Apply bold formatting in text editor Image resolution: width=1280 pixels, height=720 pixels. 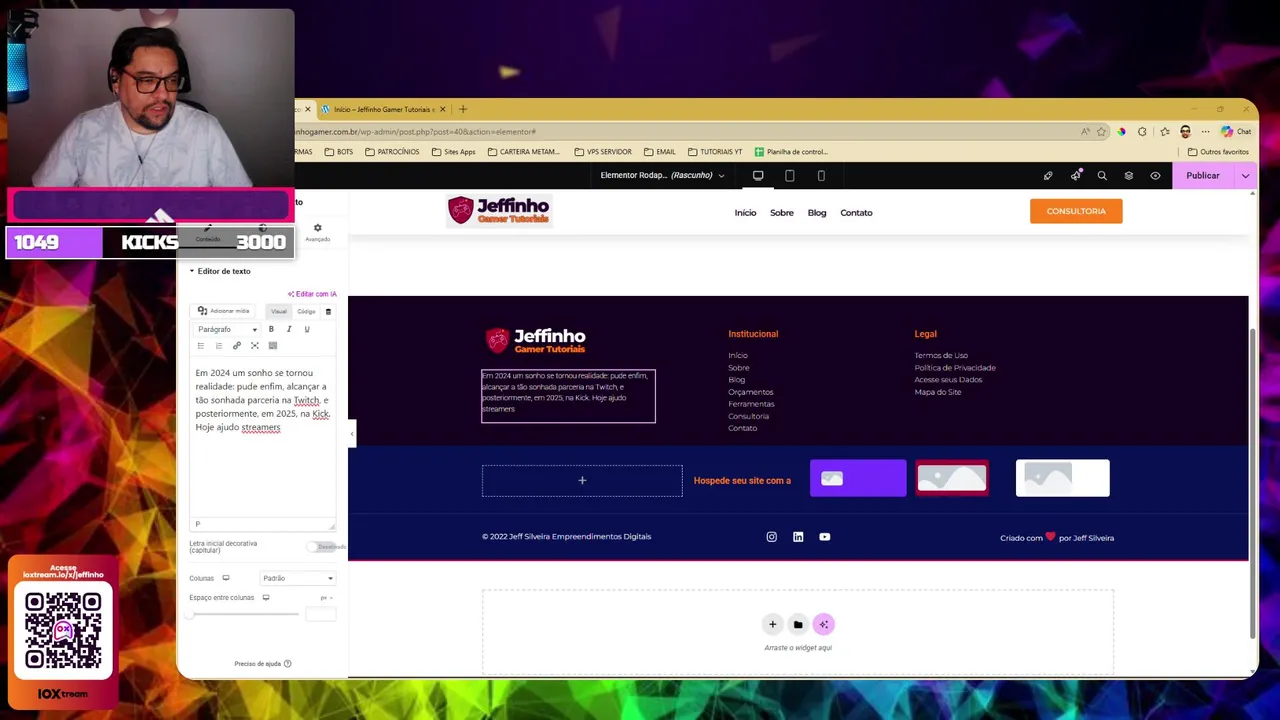point(271,329)
